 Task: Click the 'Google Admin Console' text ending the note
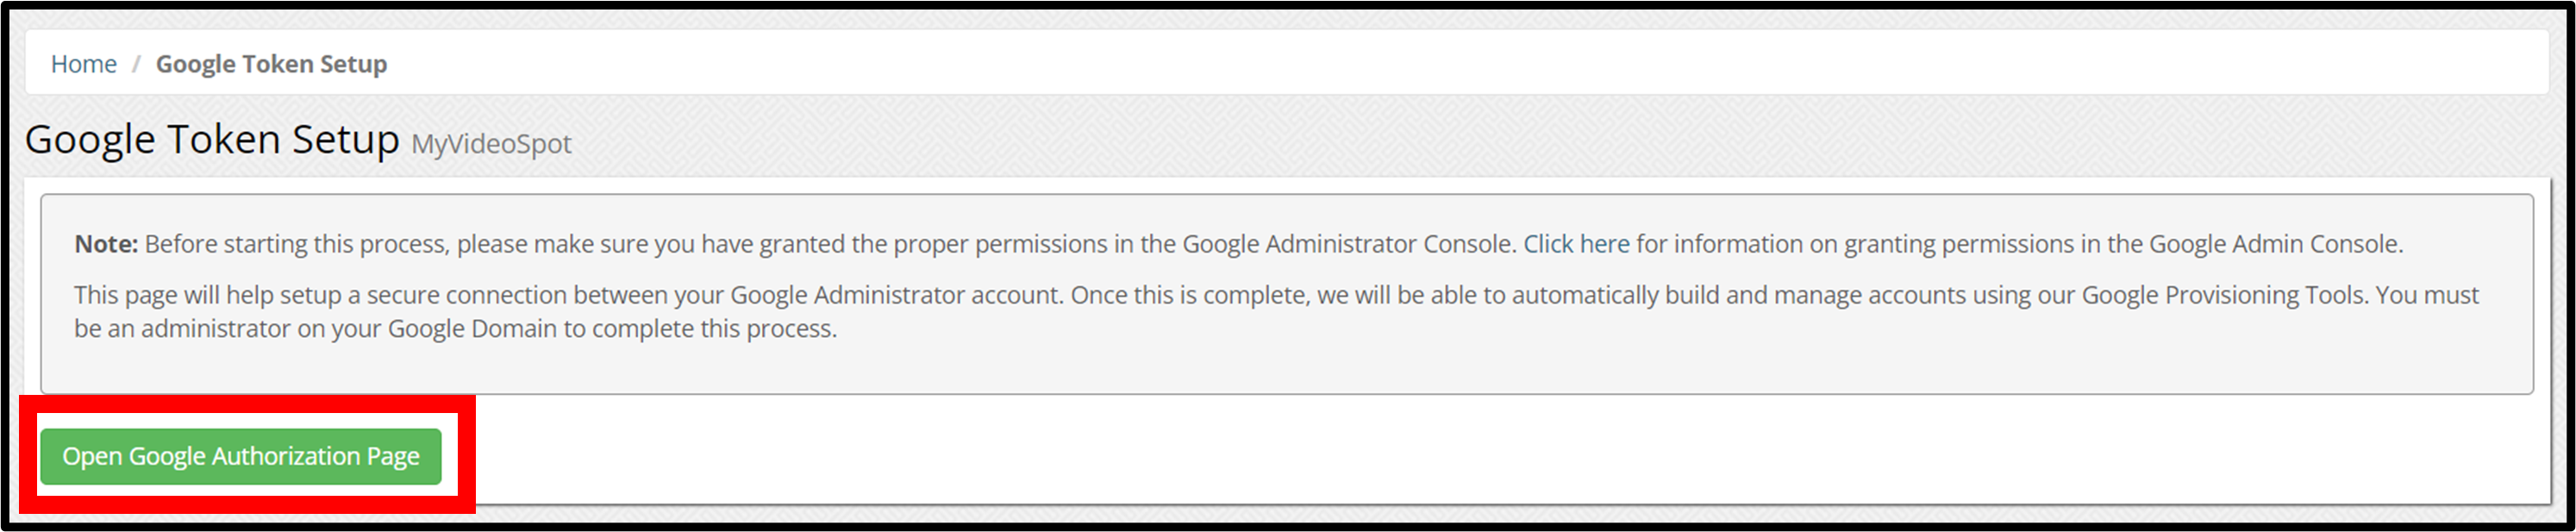2274,244
